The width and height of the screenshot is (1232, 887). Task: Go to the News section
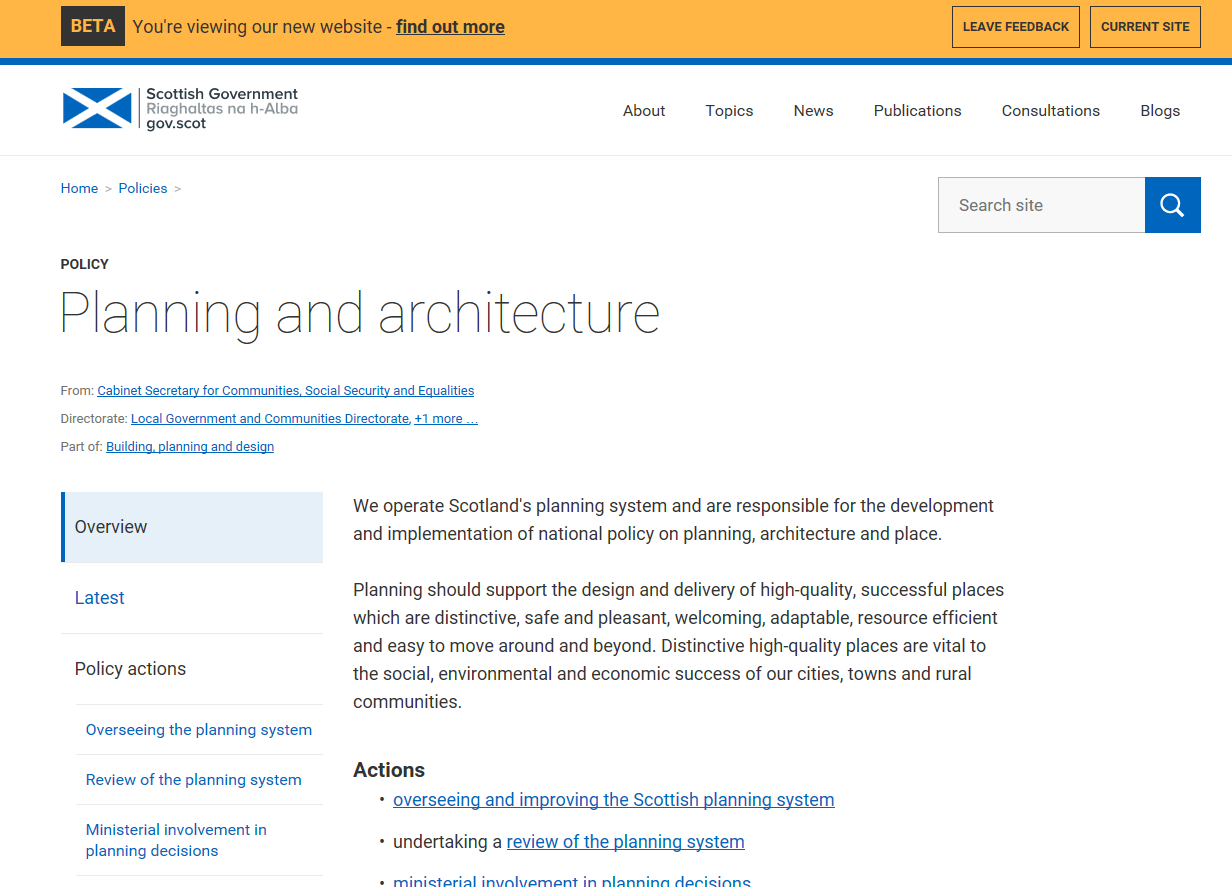point(813,111)
